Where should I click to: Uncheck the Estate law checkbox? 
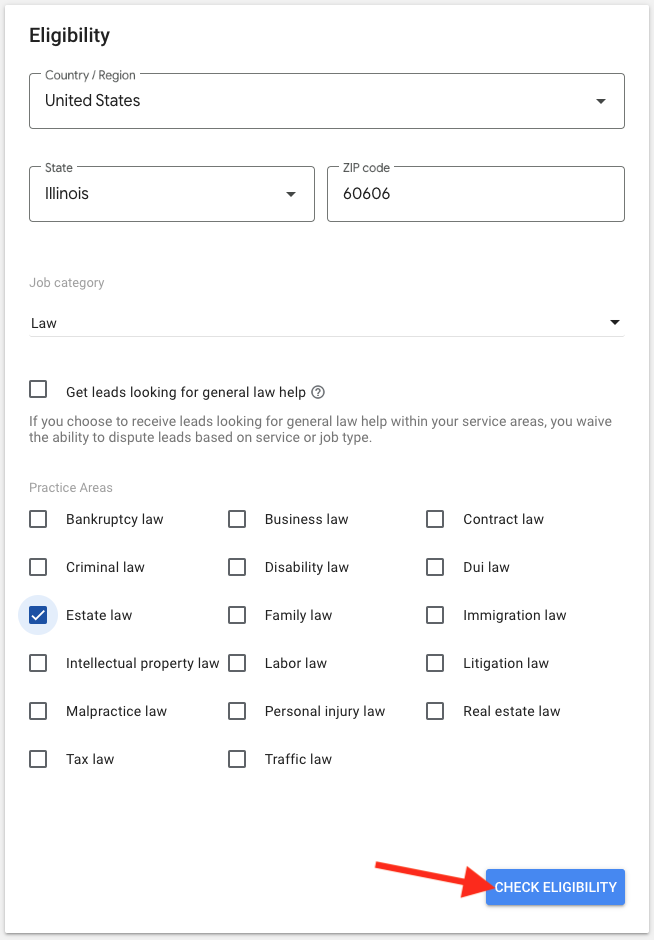coord(38,615)
